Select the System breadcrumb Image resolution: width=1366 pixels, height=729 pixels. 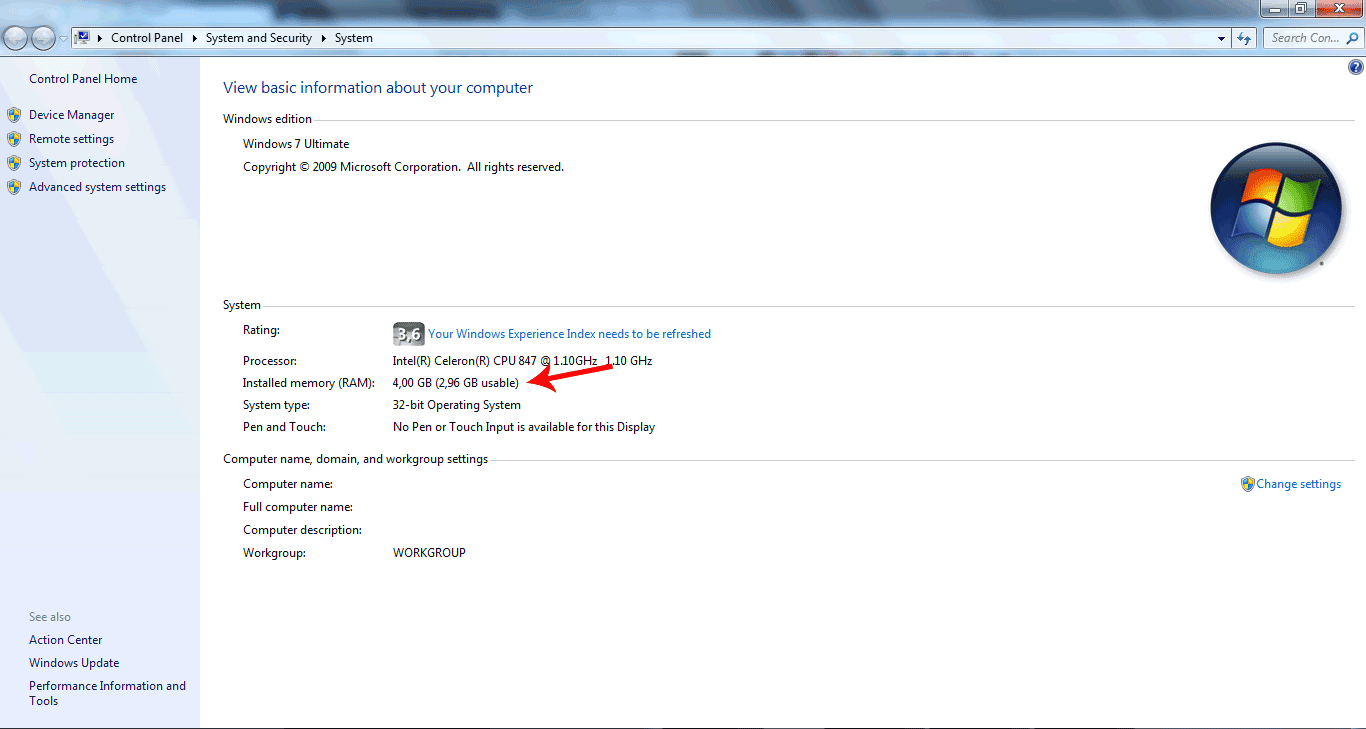(354, 38)
